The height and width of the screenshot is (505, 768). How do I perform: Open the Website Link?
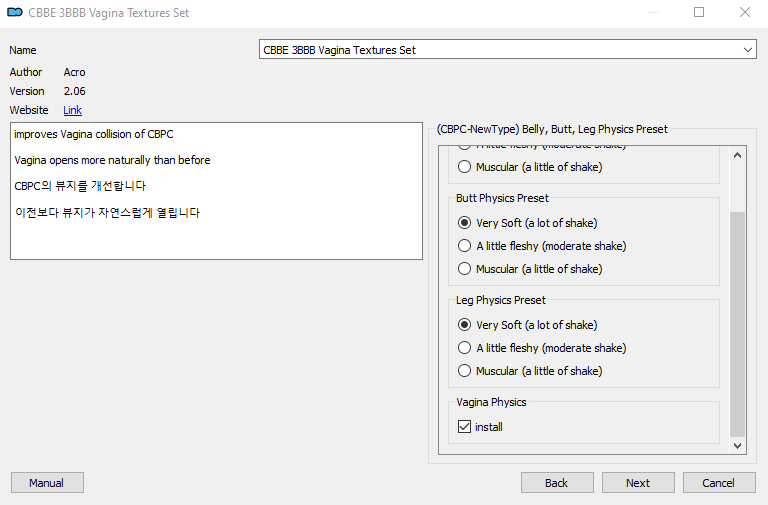(x=72, y=110)
